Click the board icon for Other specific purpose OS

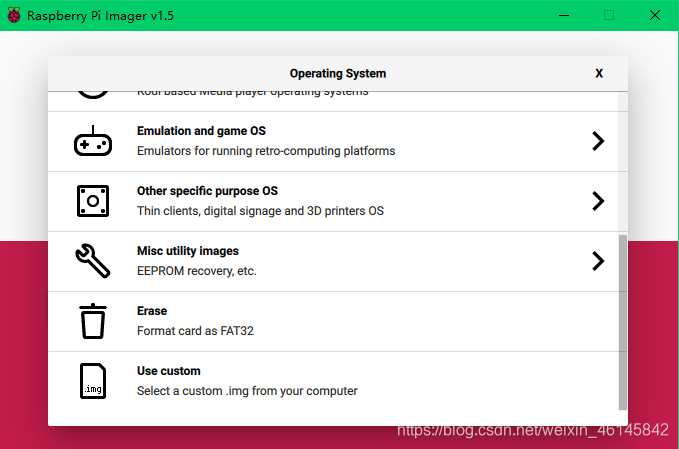point(93,201)
